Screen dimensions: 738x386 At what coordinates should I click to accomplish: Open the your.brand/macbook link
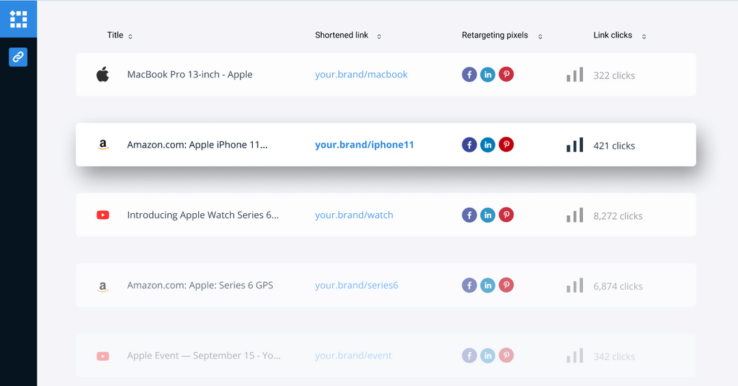point(361,74)
